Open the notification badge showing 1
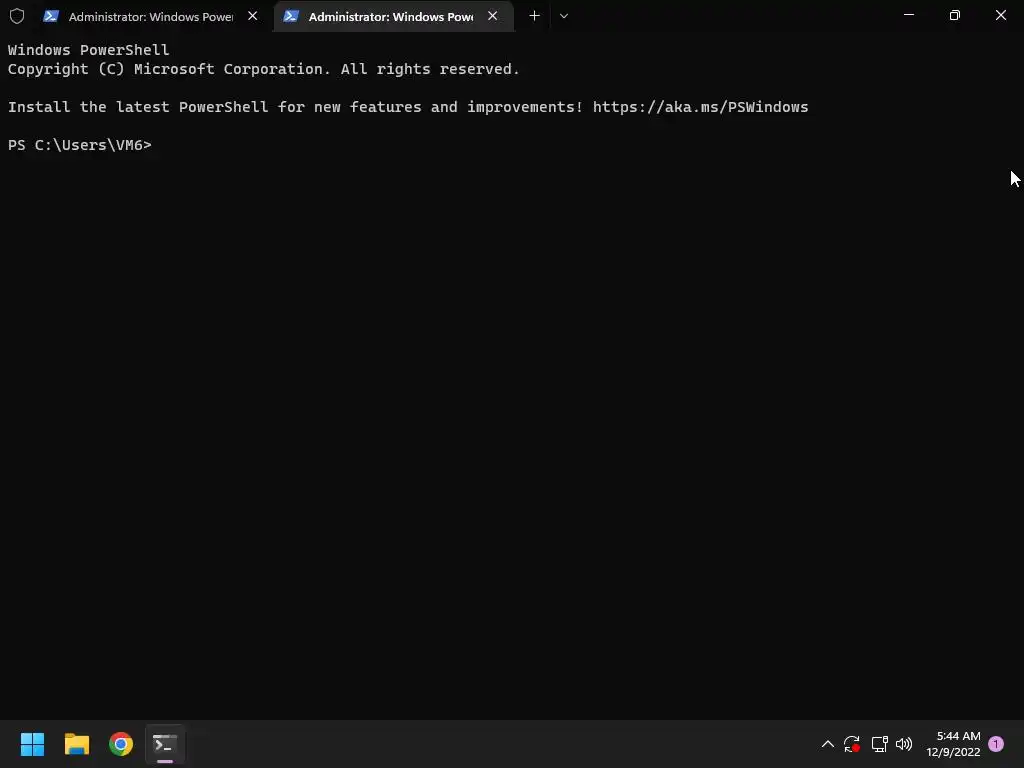Viewport: 1024px width, 768px height. (x=996, y=744)
